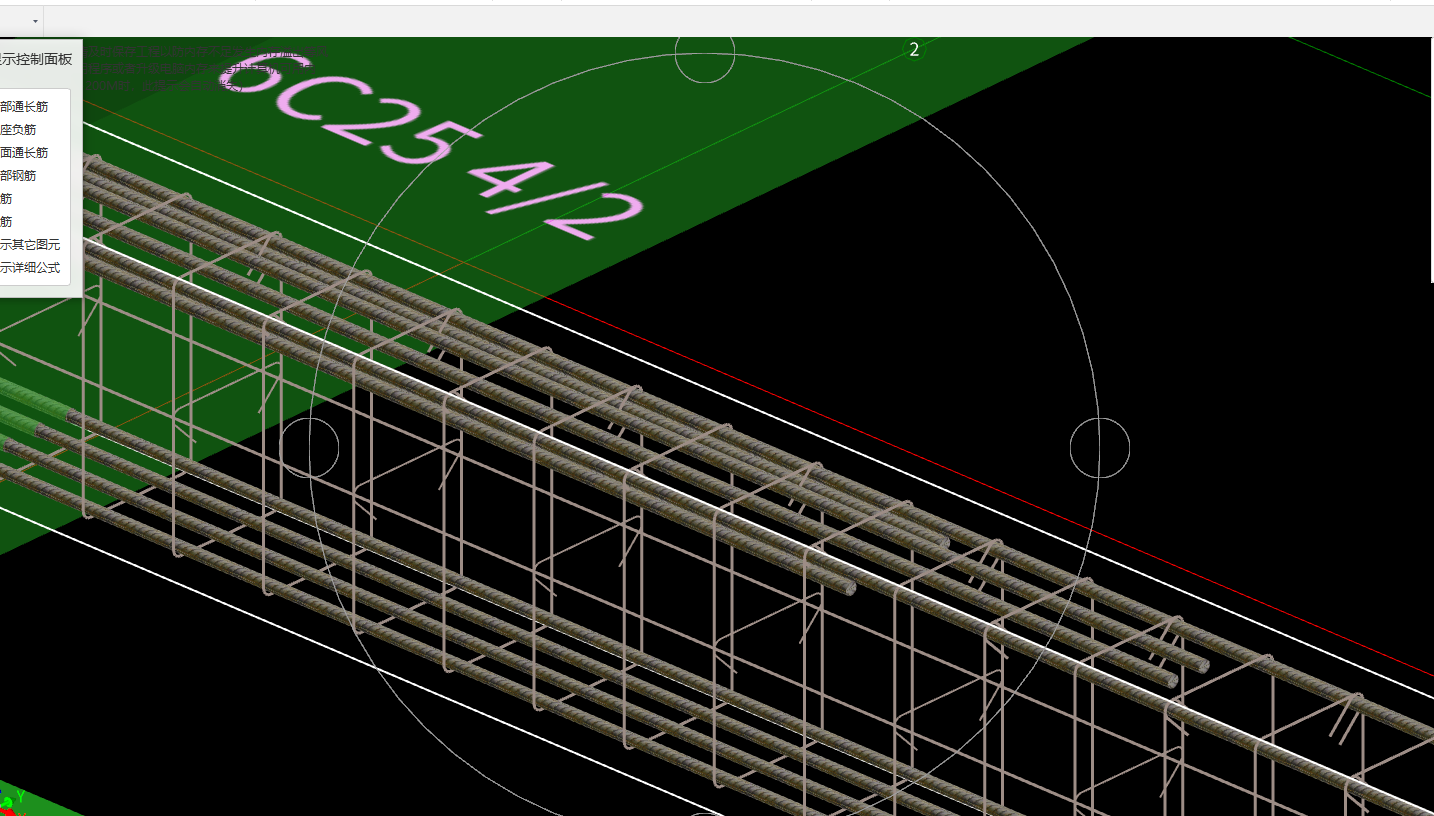This screenshot has height=816, width=1434.
Task: Toggle the 示其它图元 display option
Action: 30,245
